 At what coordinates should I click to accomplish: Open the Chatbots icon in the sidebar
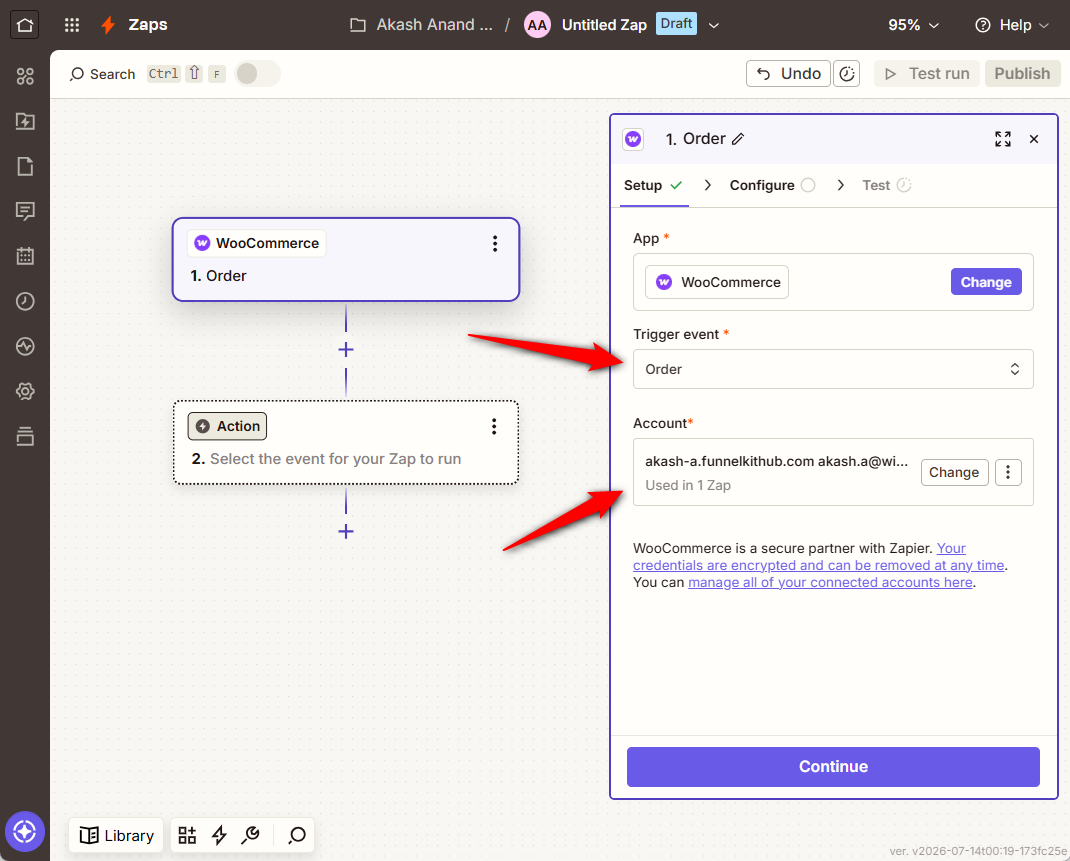pos(25,211)
